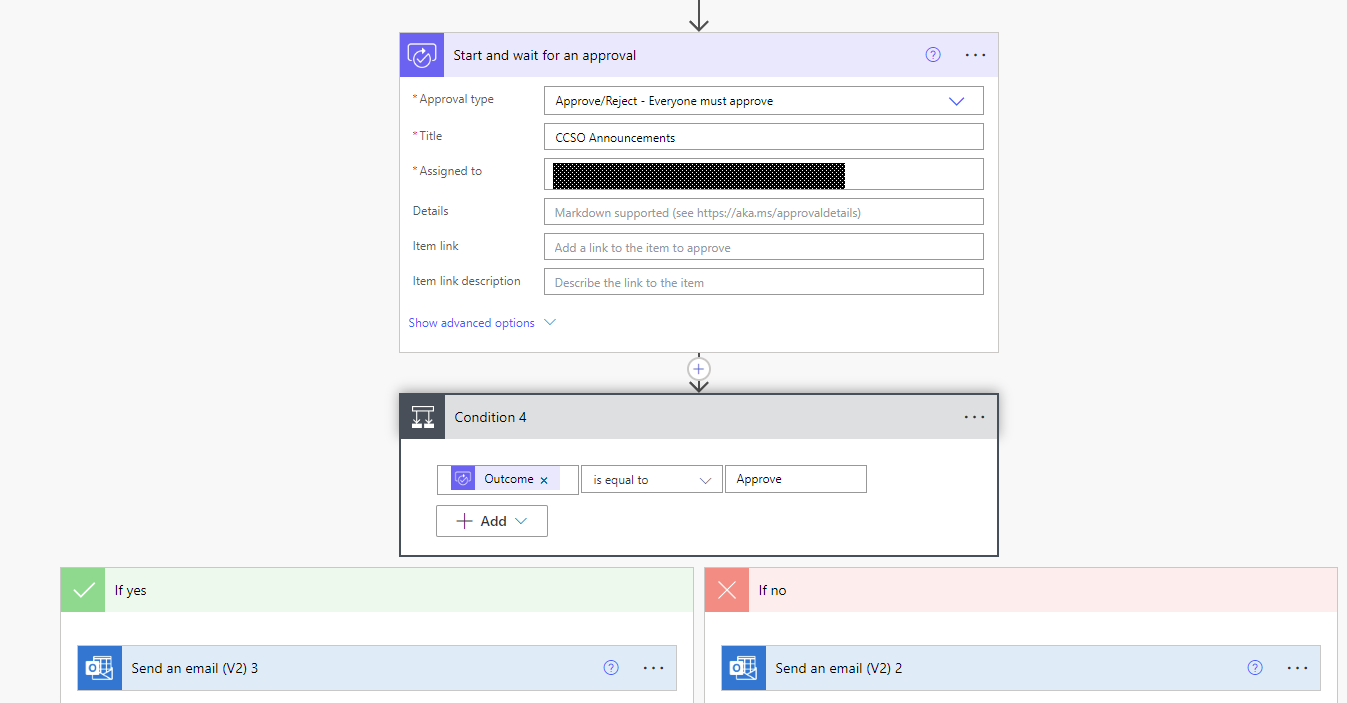Open the Approval type dropdown
This screenshot has height=703, width=1347.
[763, 101]
